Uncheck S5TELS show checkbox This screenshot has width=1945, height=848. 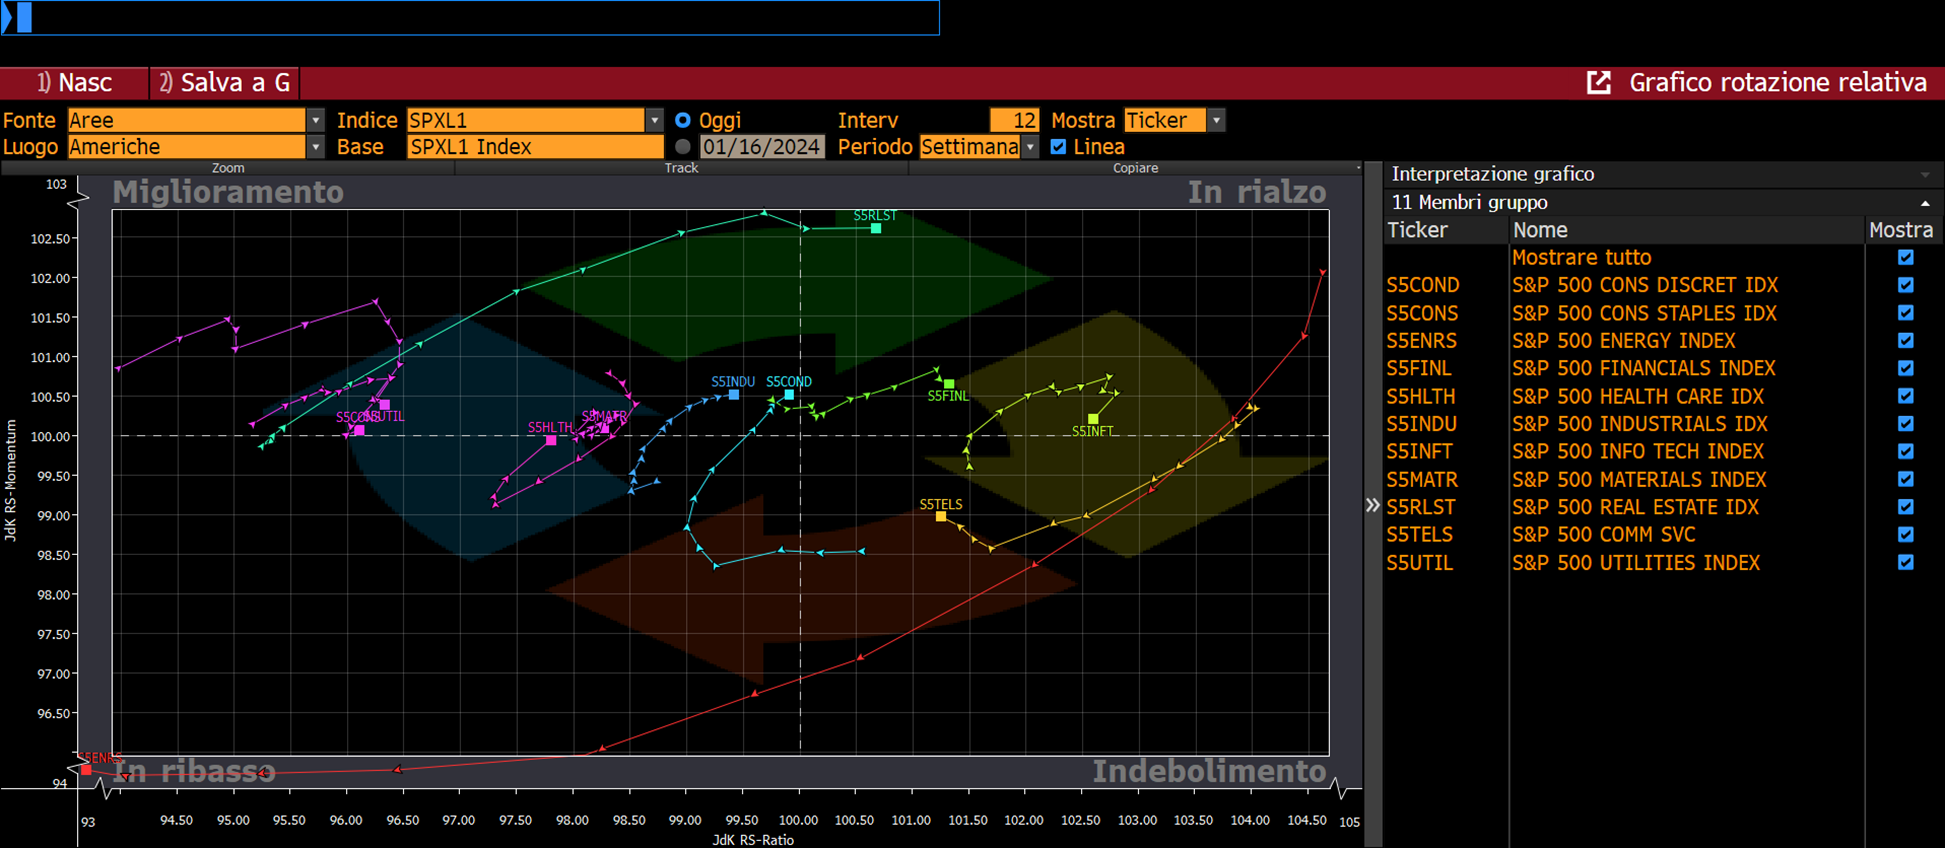pos(1906,535)
